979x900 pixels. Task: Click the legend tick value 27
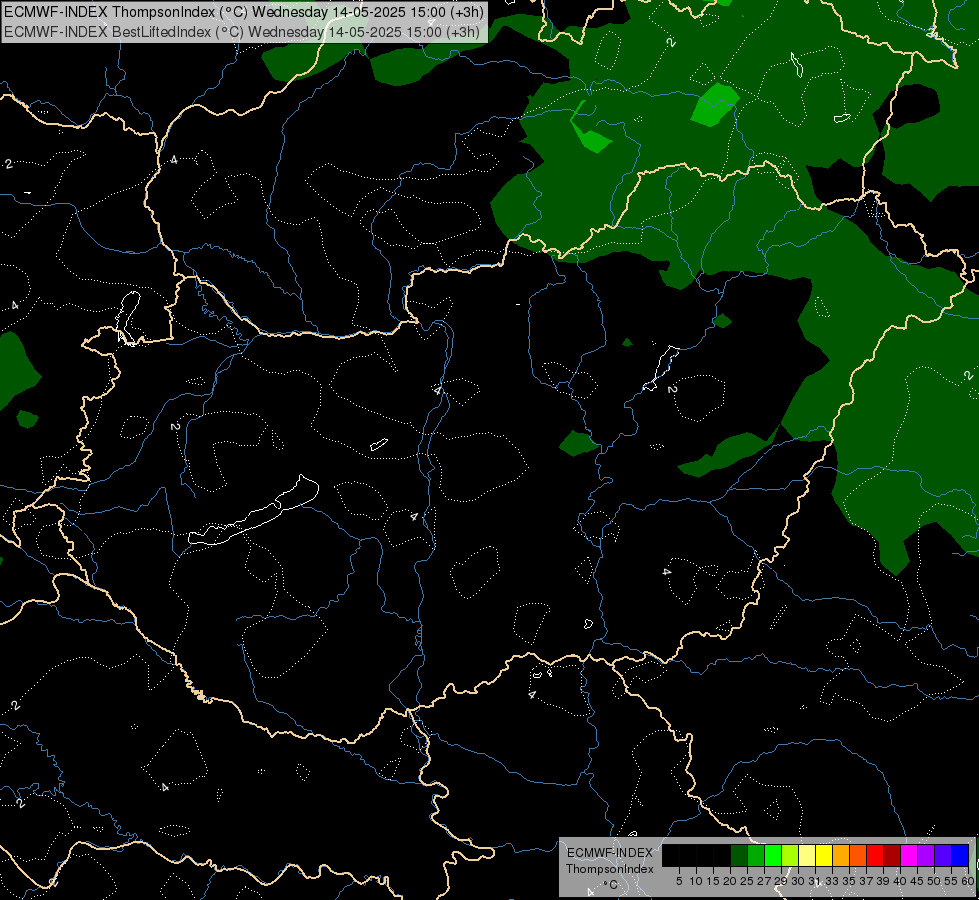[764, 881]
